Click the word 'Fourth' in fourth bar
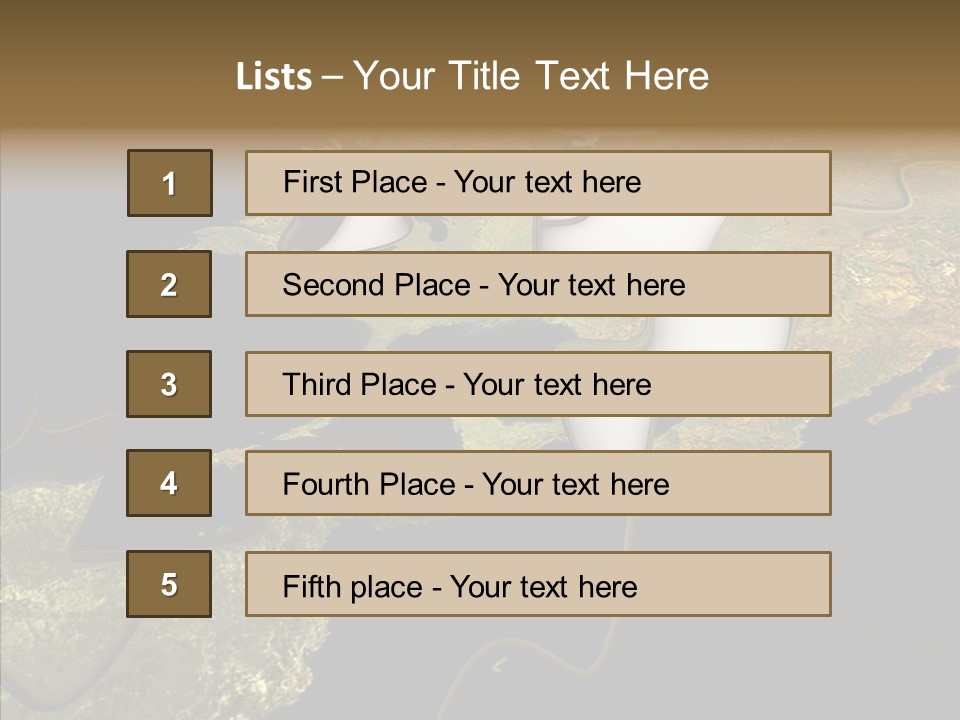 pyautogui.click(x=326, y=484)
